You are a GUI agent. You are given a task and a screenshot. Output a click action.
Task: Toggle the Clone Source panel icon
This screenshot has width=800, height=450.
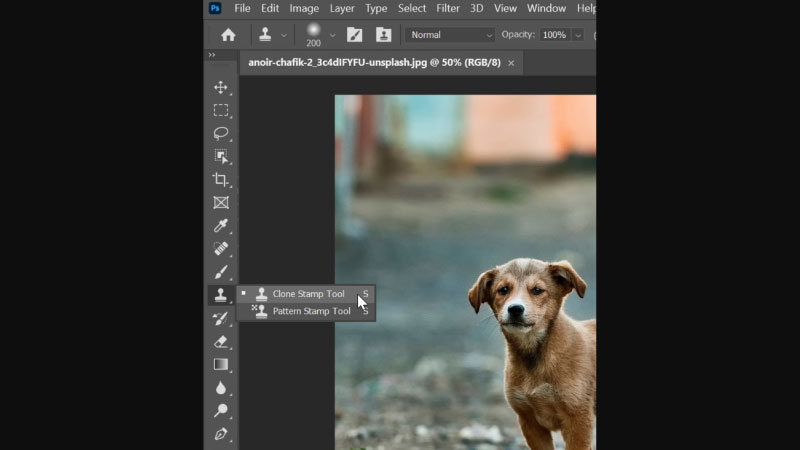point(383,35)
